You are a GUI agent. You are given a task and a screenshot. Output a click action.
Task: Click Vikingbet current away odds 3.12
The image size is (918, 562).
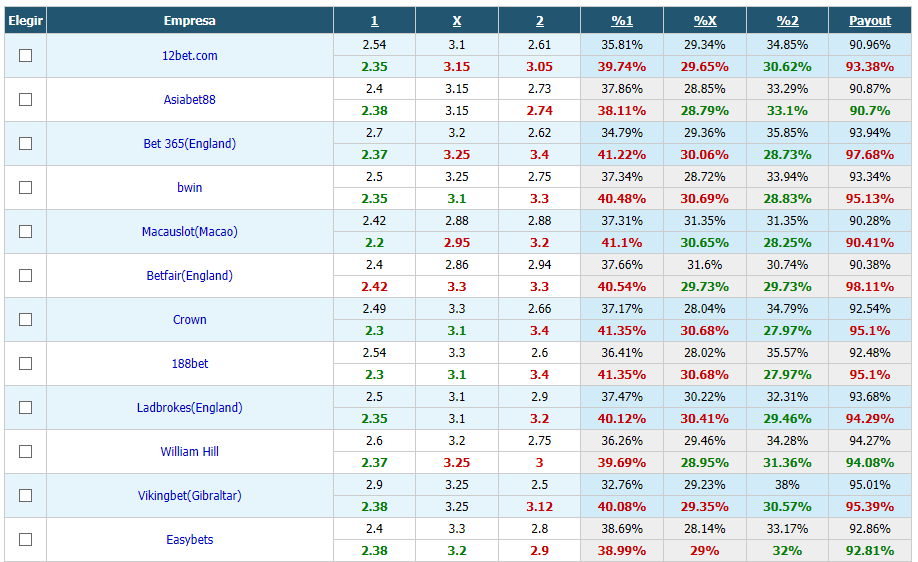[x=540, y=507]
